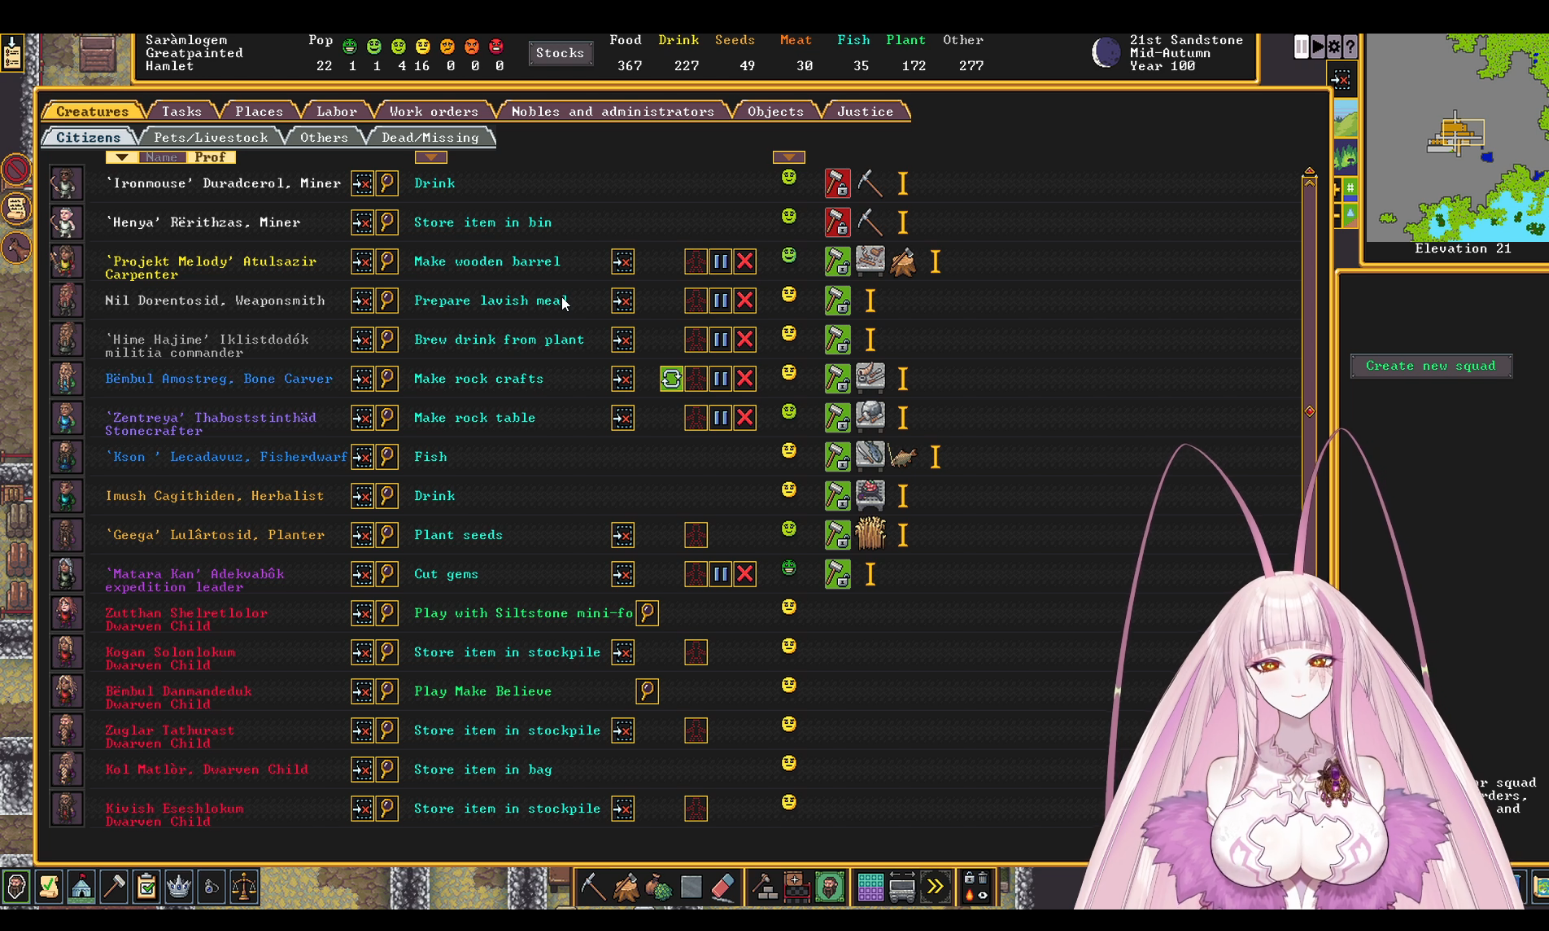1549x931 pixels.
Task: Open the places tent icon
Action: [81, 886]
